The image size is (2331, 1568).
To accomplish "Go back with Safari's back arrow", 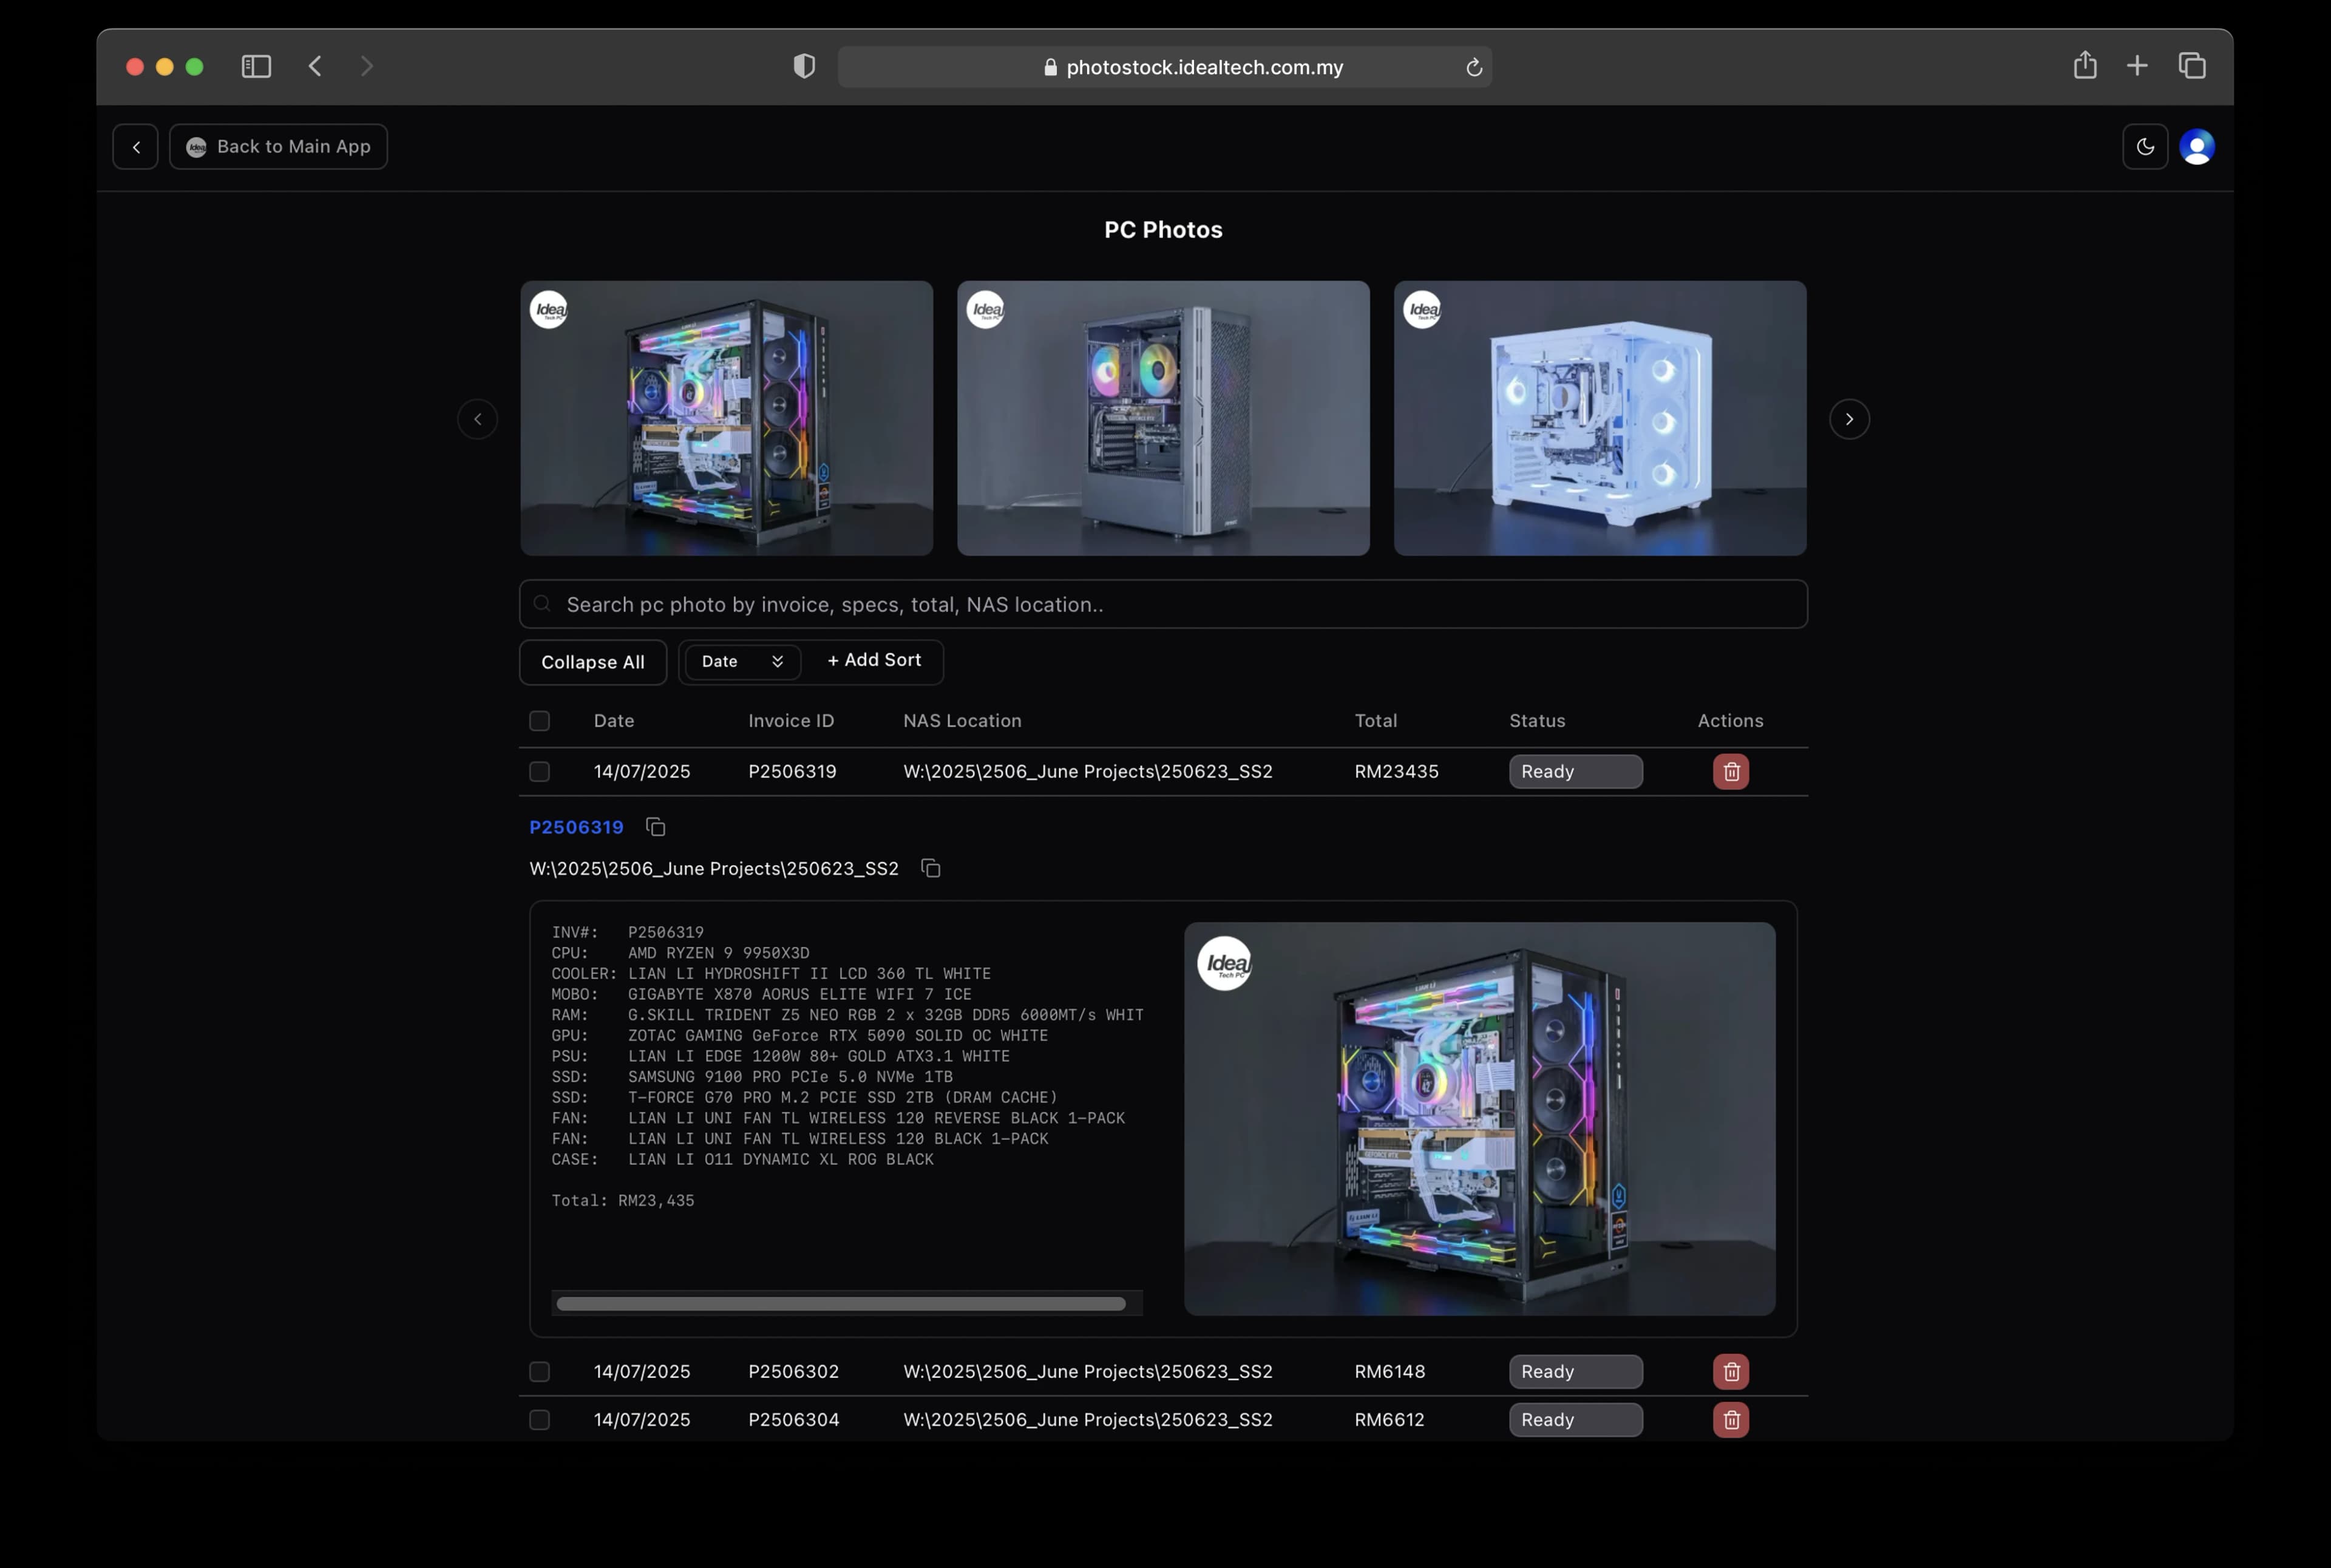I will point(315,66).
